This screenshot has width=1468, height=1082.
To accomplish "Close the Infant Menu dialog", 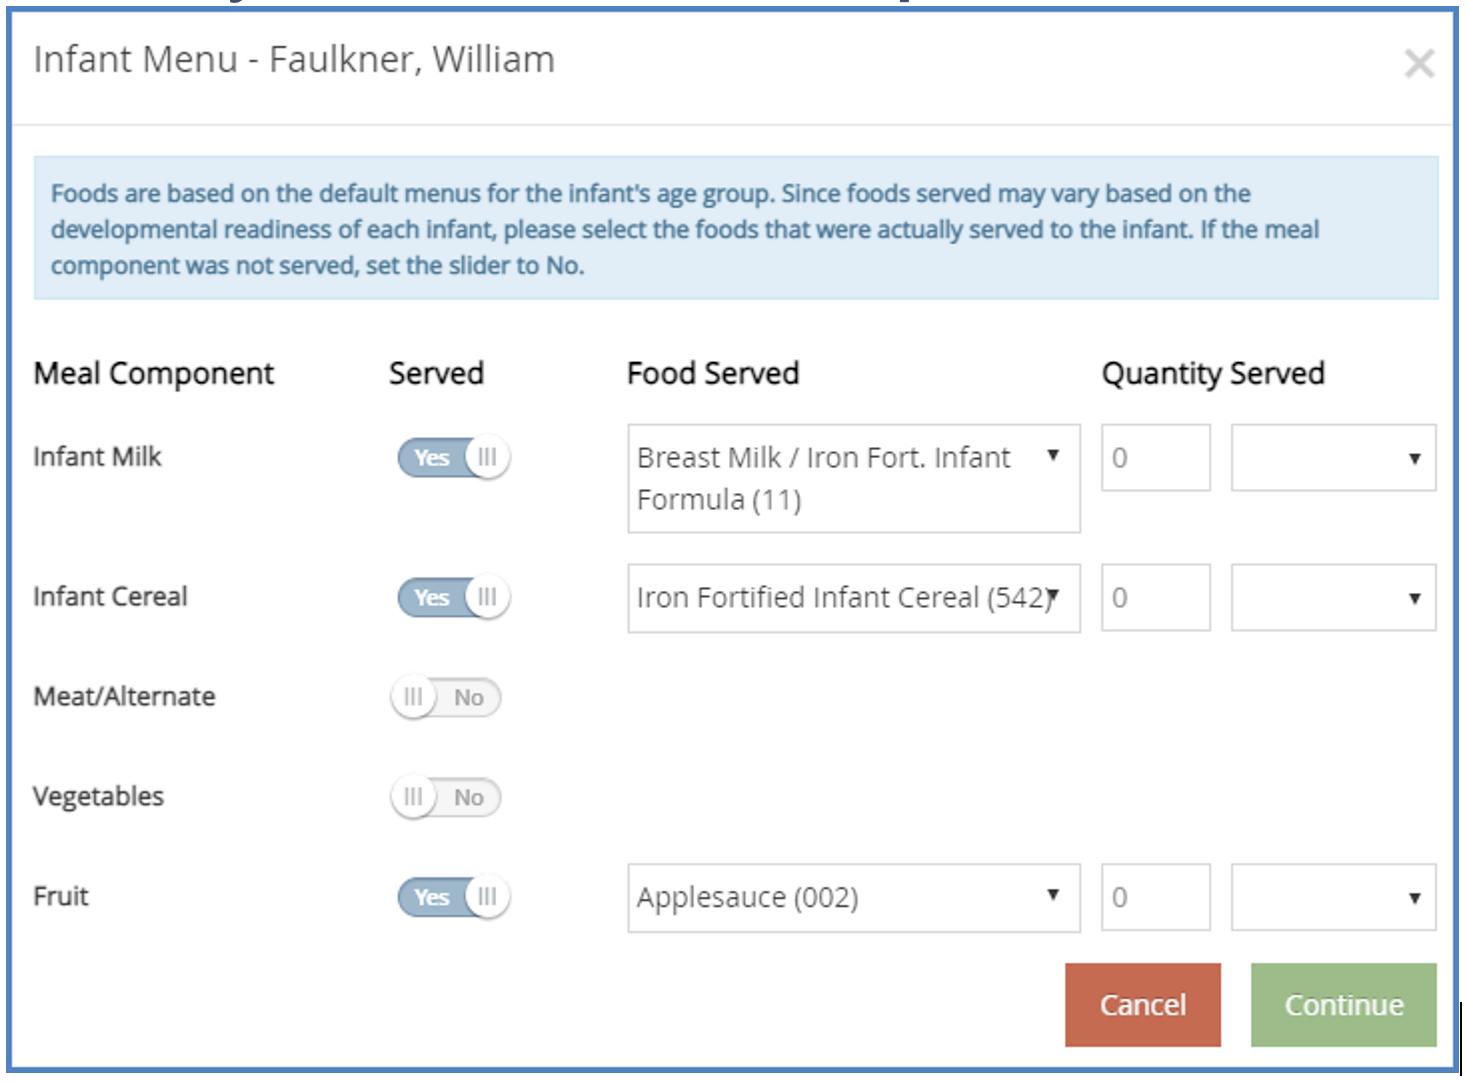I will [x=1418, y=64].
